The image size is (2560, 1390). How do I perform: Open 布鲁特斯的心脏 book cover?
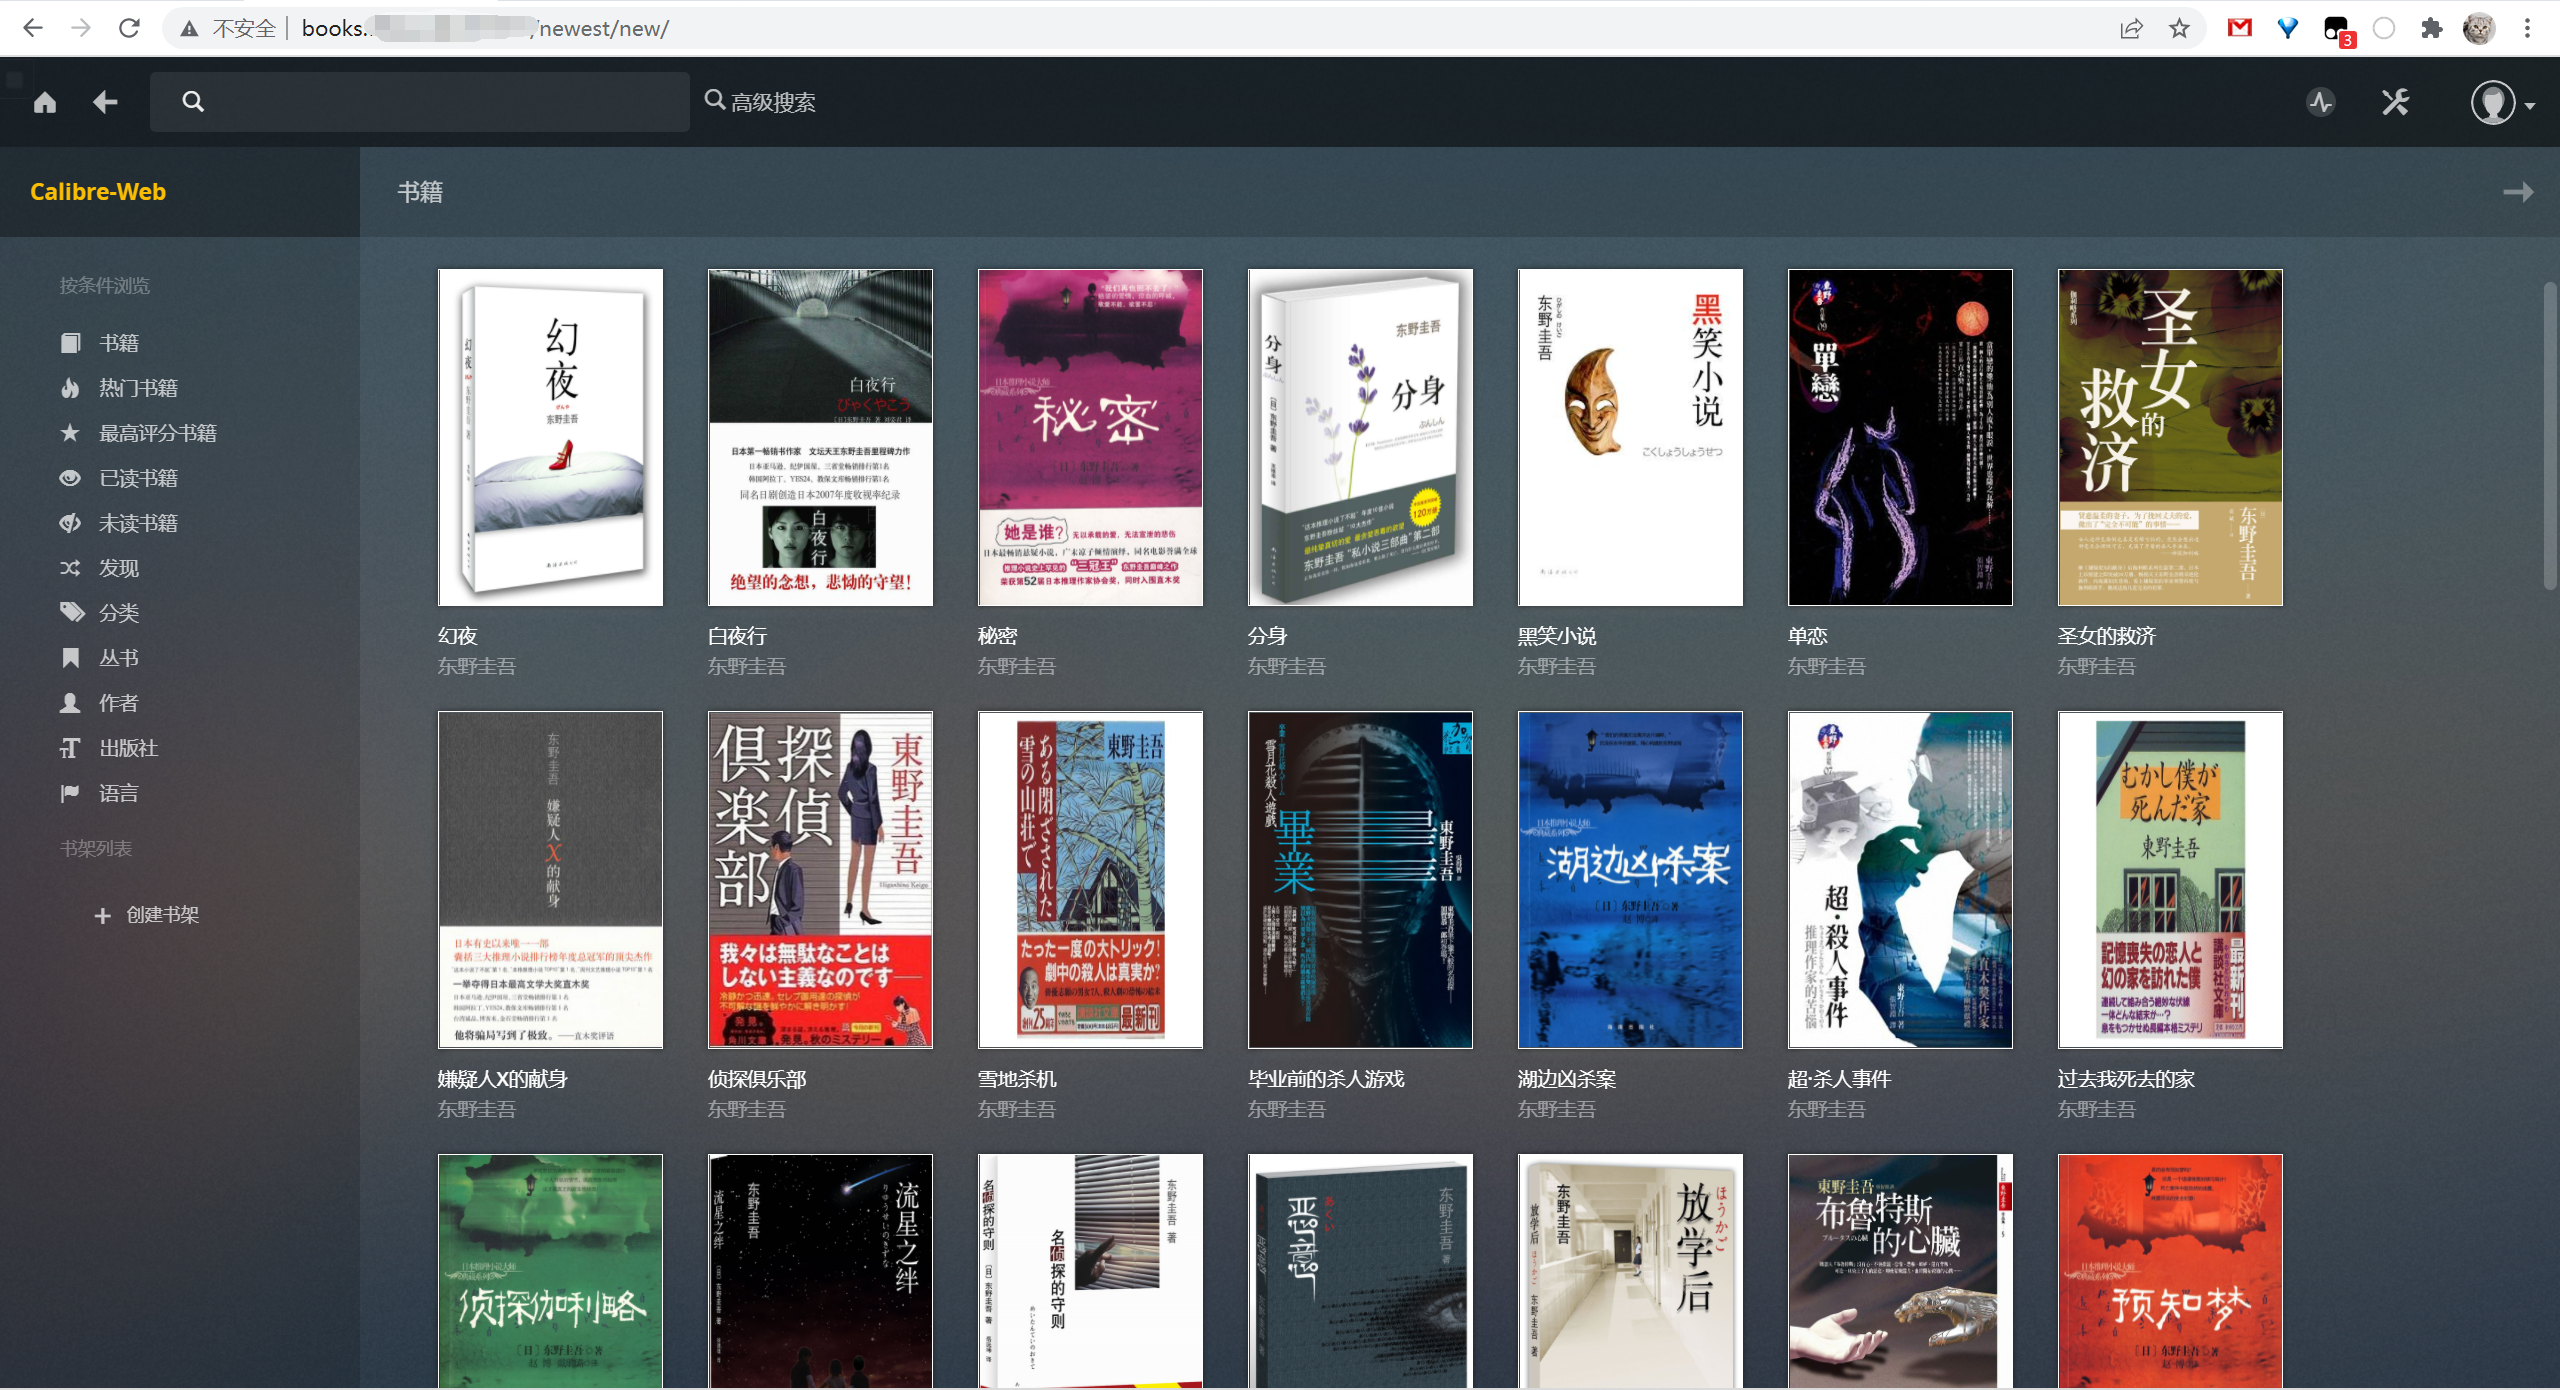(1901, 1271)
